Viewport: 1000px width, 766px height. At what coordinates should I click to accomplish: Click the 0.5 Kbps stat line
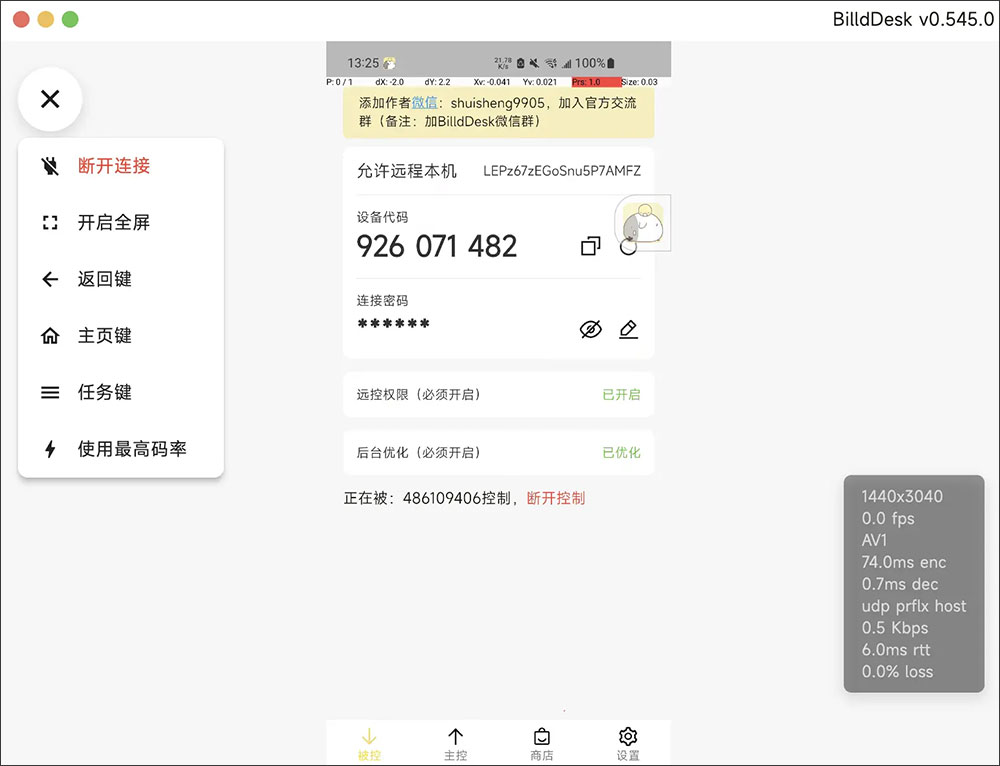click(x=895, y=628)
